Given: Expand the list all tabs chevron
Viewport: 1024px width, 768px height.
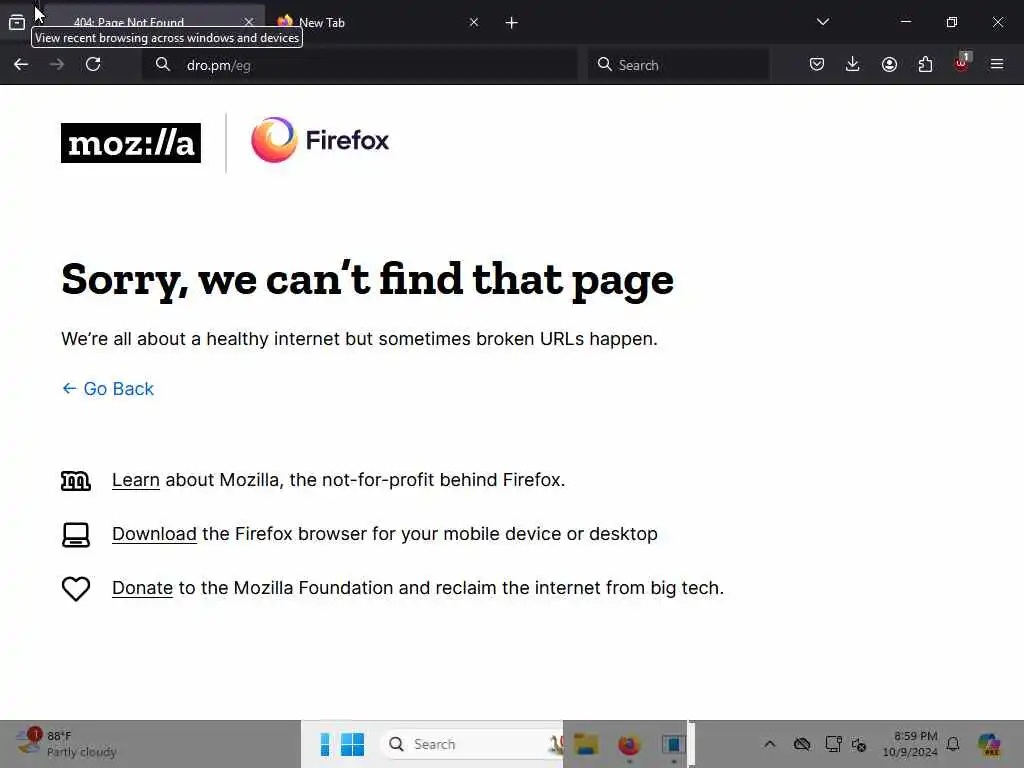Looking at the screenshot, I should coord(823,22).
